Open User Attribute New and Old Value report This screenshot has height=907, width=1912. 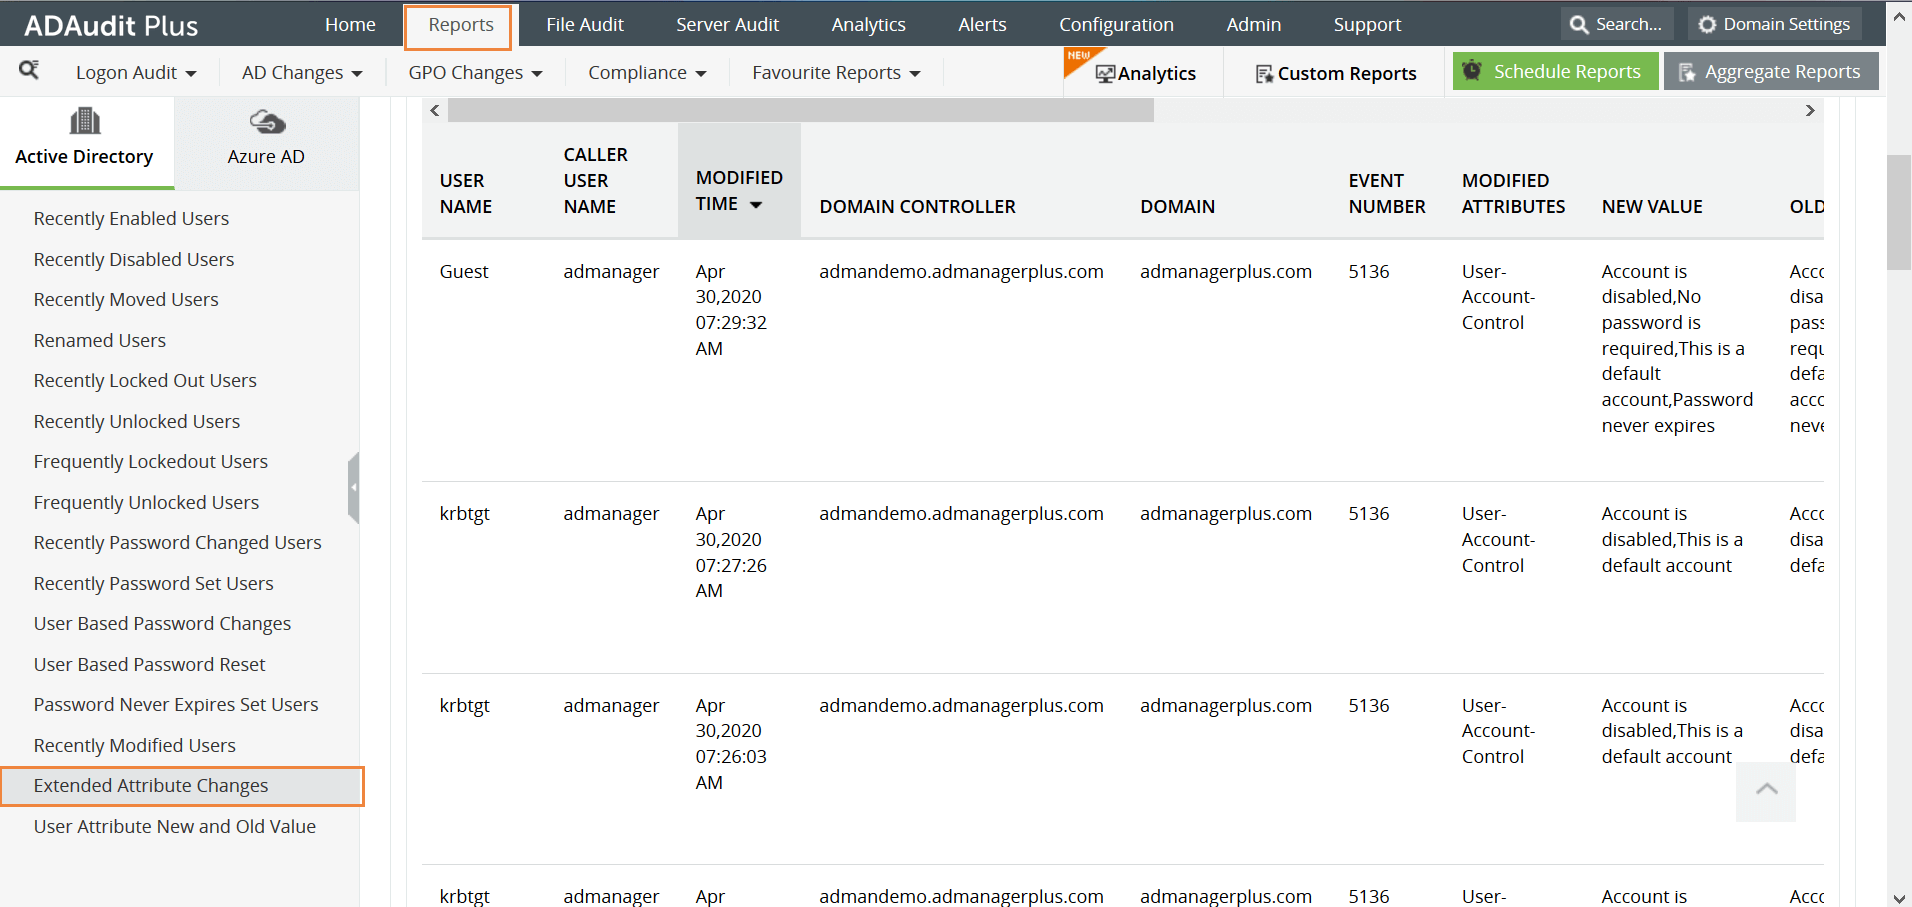point(175,826)
